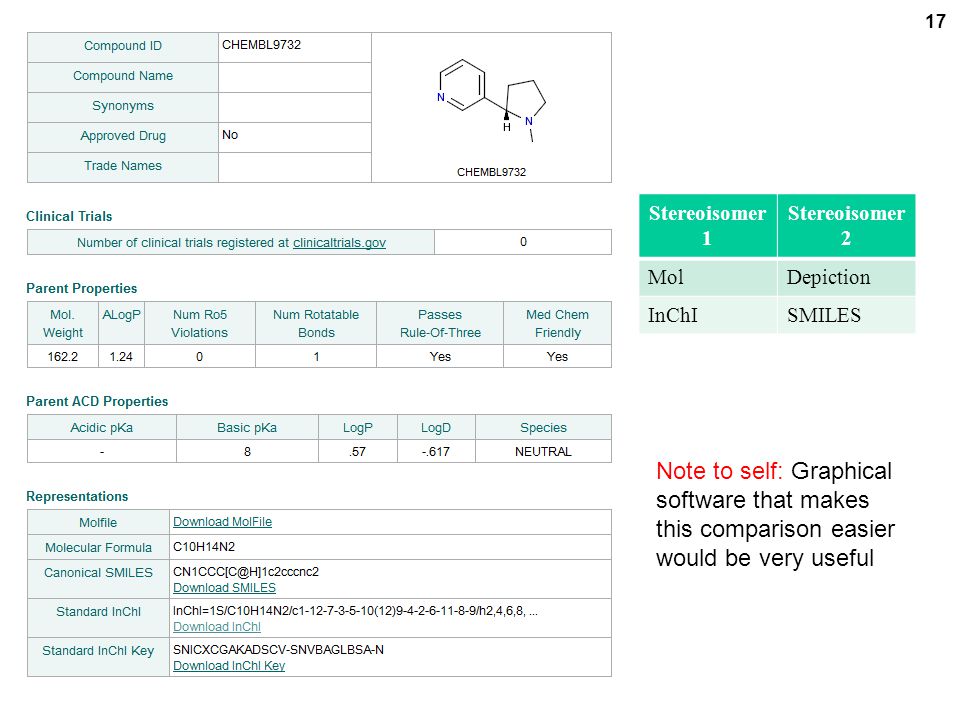Click the Acidic pKa column header
Image resolution: width=960 pixels, height=720 pixels.
click(102, 427)
